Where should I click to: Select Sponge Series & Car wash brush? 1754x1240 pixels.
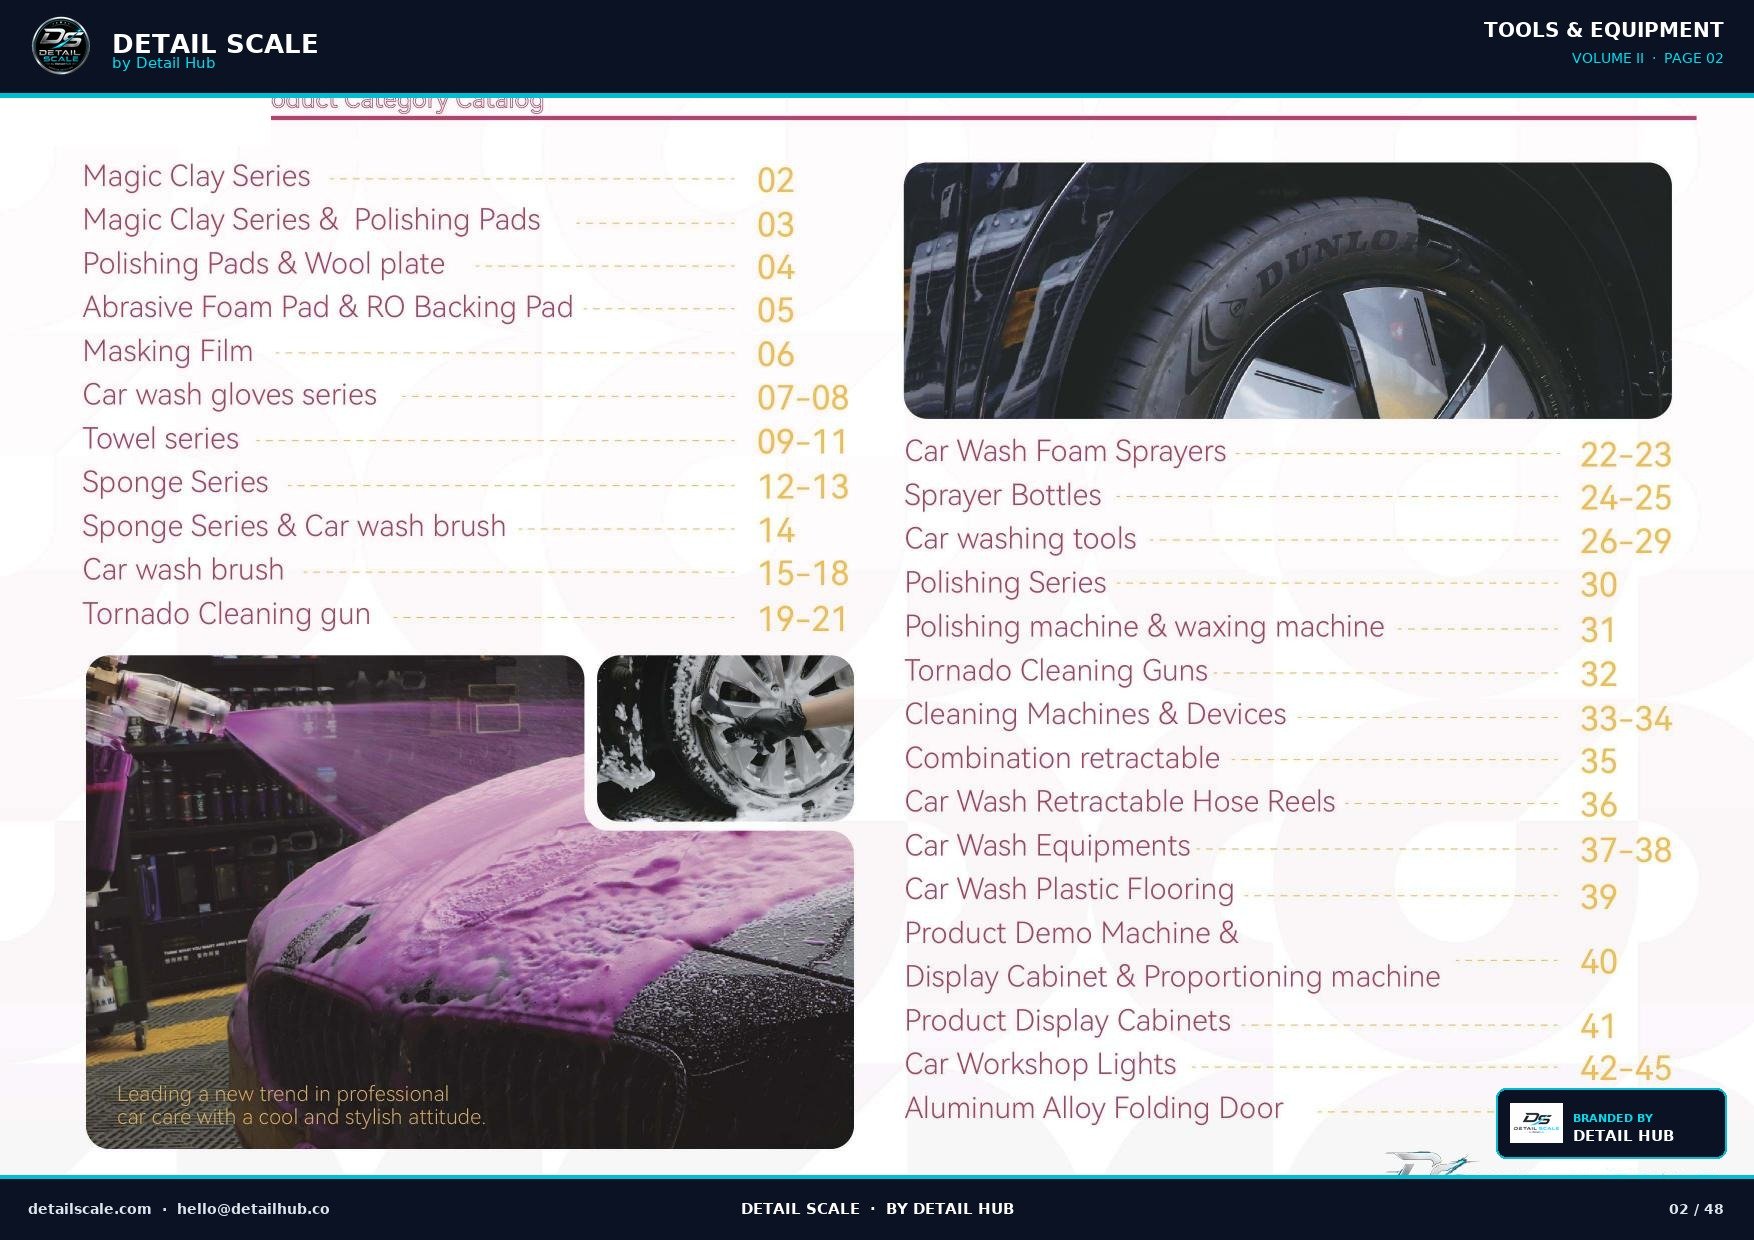point(294,526)
